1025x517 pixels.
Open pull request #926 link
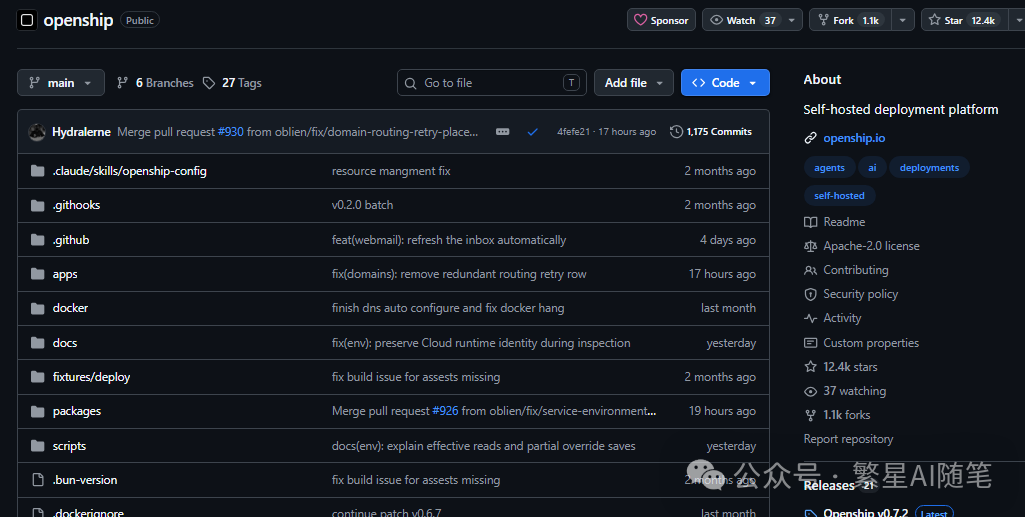click(445, 411)
